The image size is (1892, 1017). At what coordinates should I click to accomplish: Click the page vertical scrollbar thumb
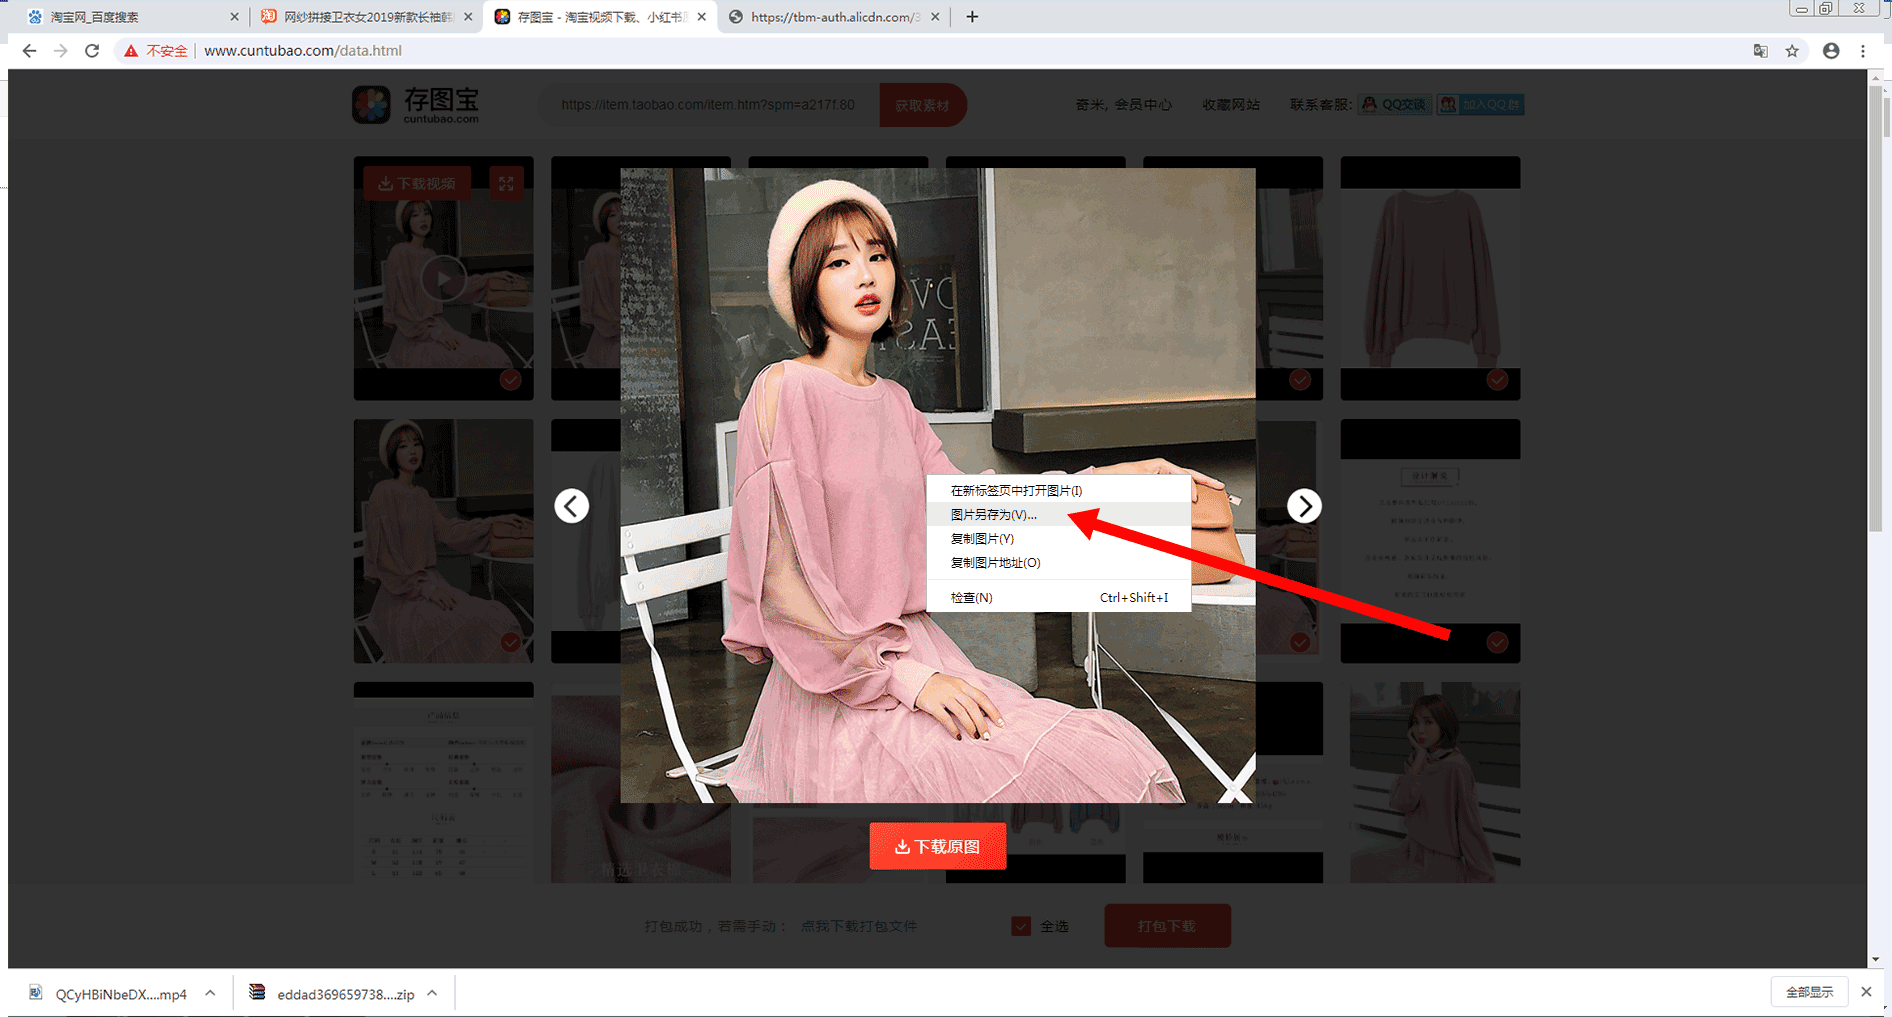tap(1875, 310)
